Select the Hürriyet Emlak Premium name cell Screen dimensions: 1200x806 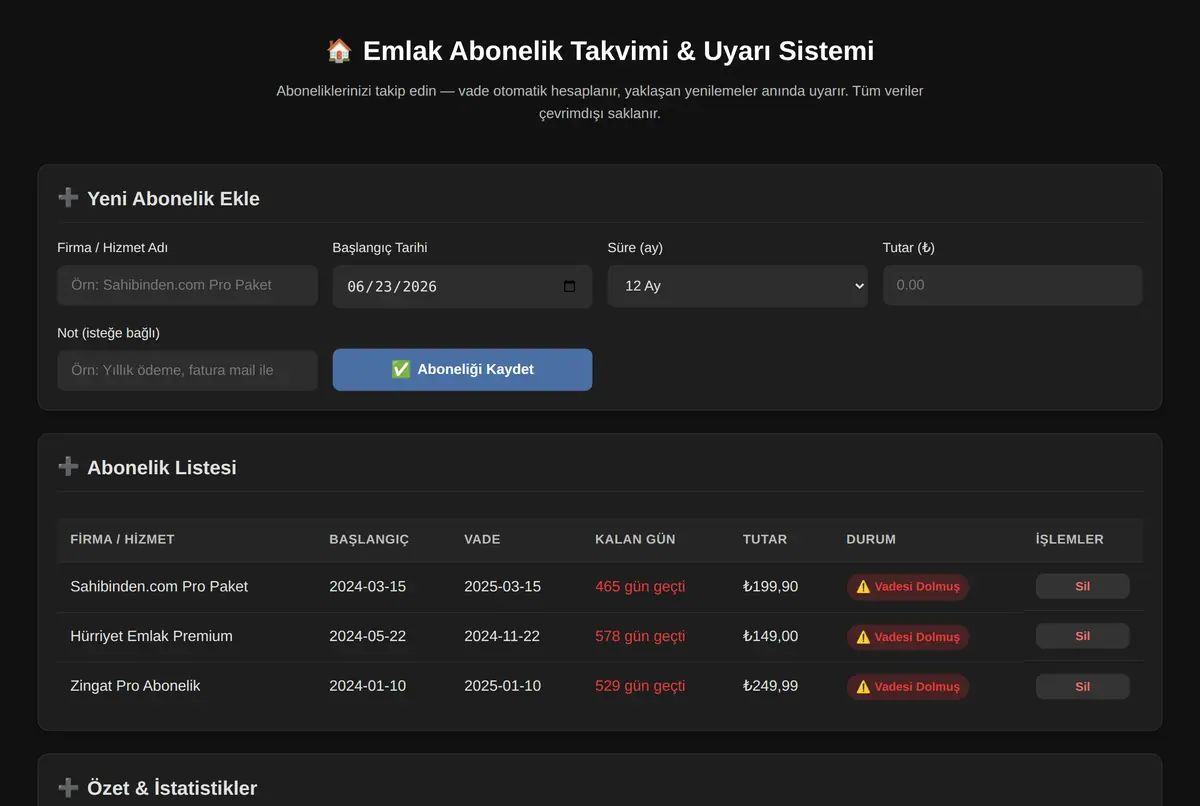pos(151,636)
